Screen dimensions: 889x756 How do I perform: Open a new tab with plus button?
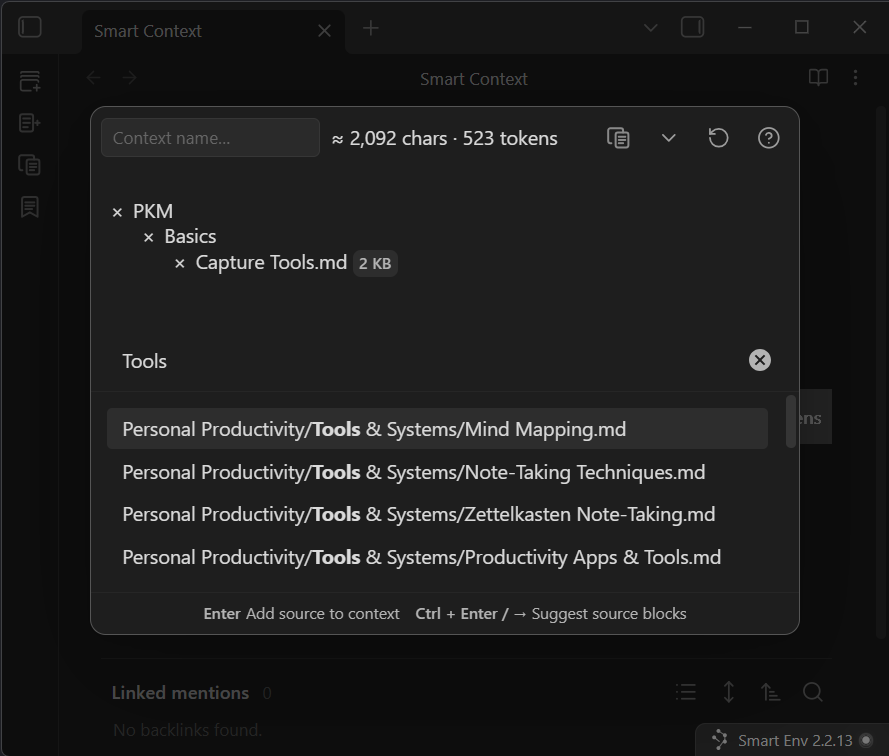point(370,28)
